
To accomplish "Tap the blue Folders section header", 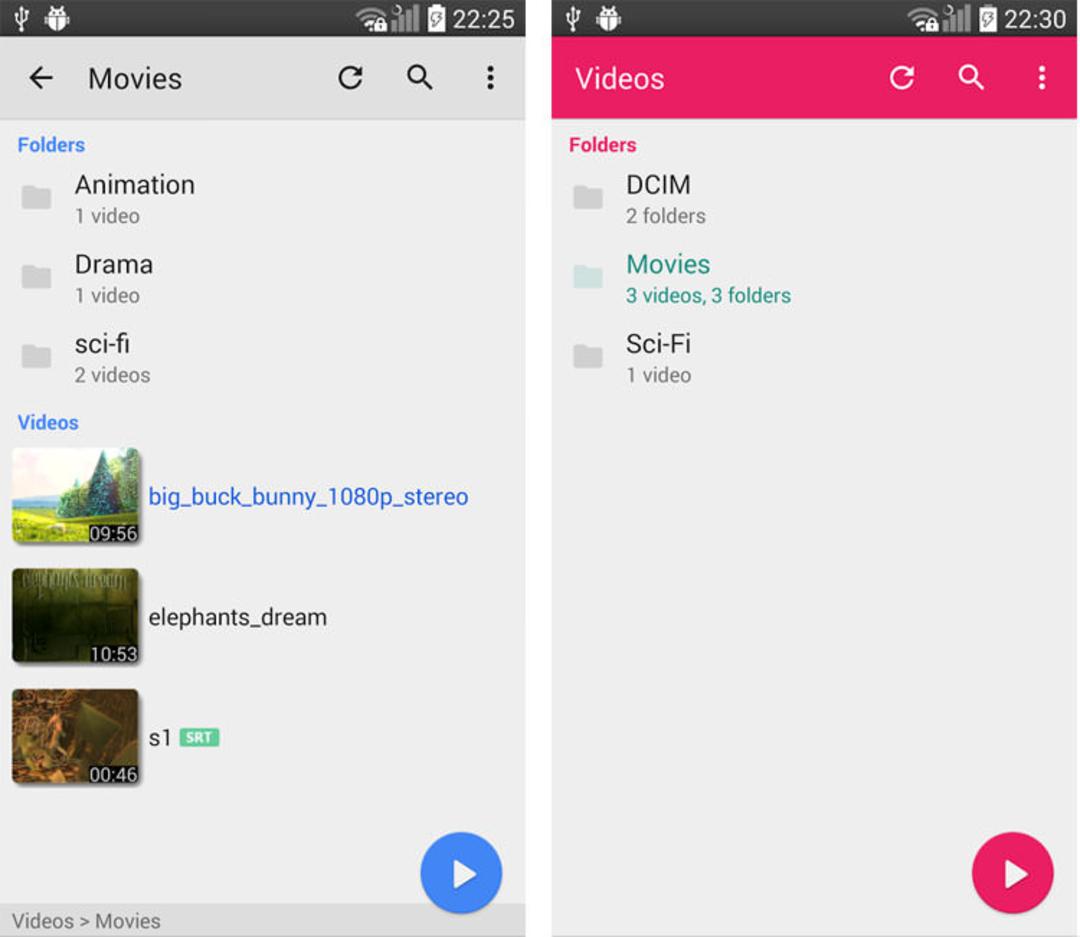I will 51,145.
